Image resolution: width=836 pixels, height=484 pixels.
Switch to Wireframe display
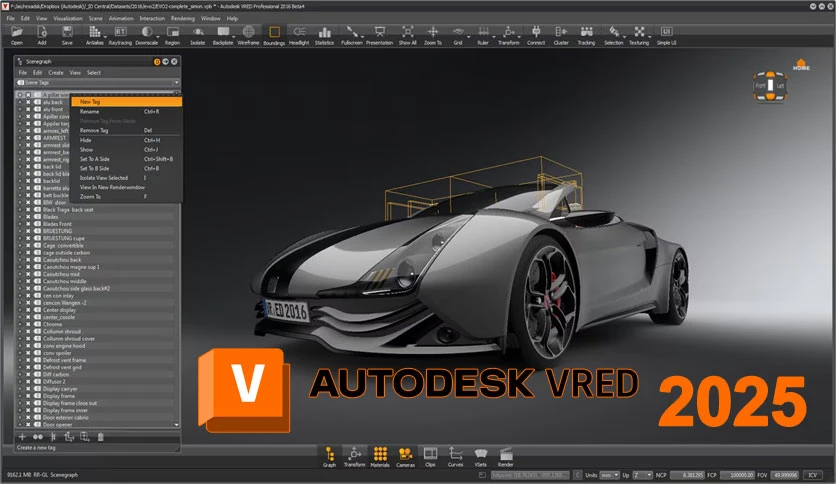coord(248,32)
